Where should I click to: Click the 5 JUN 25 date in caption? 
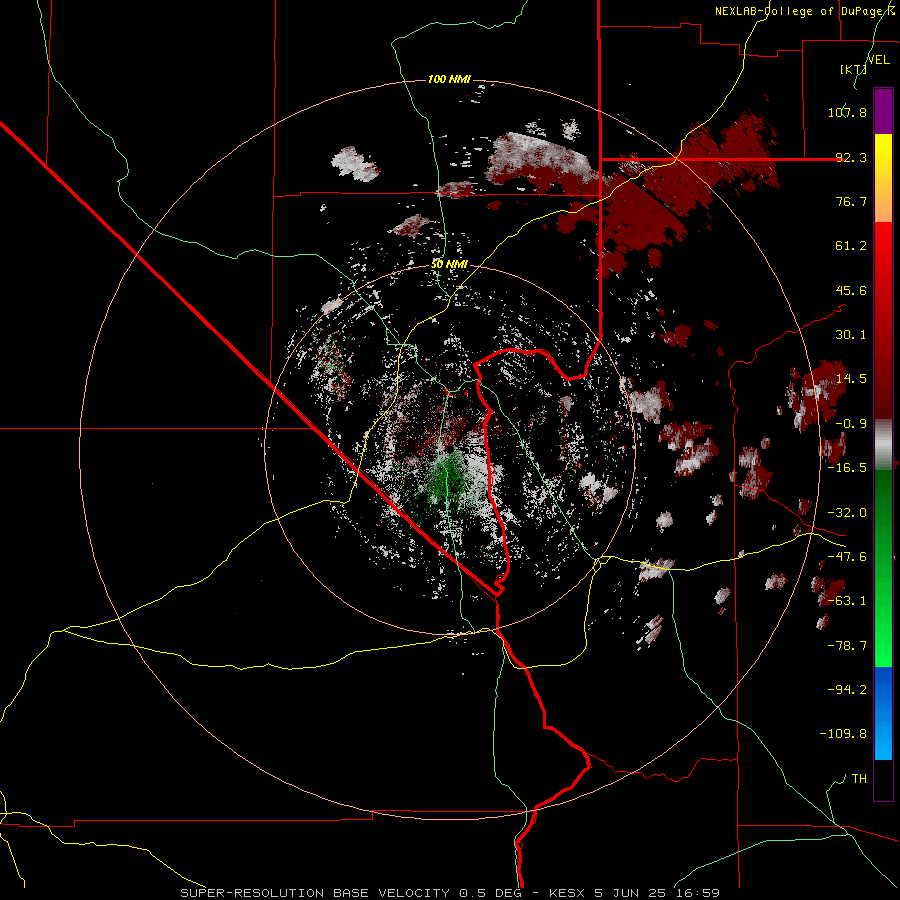coord(630,893)
